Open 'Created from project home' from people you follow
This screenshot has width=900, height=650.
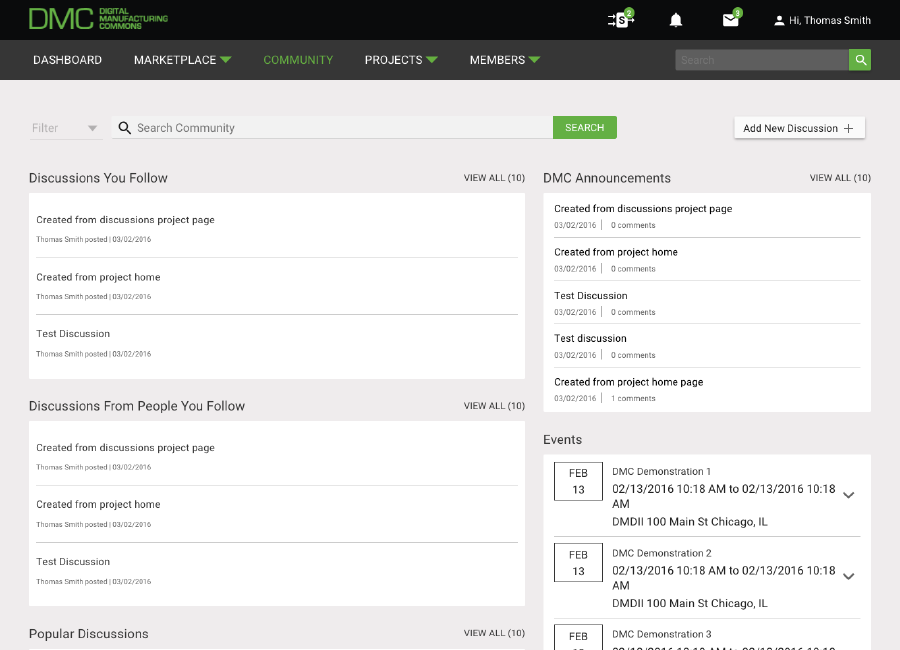(98, 504)
